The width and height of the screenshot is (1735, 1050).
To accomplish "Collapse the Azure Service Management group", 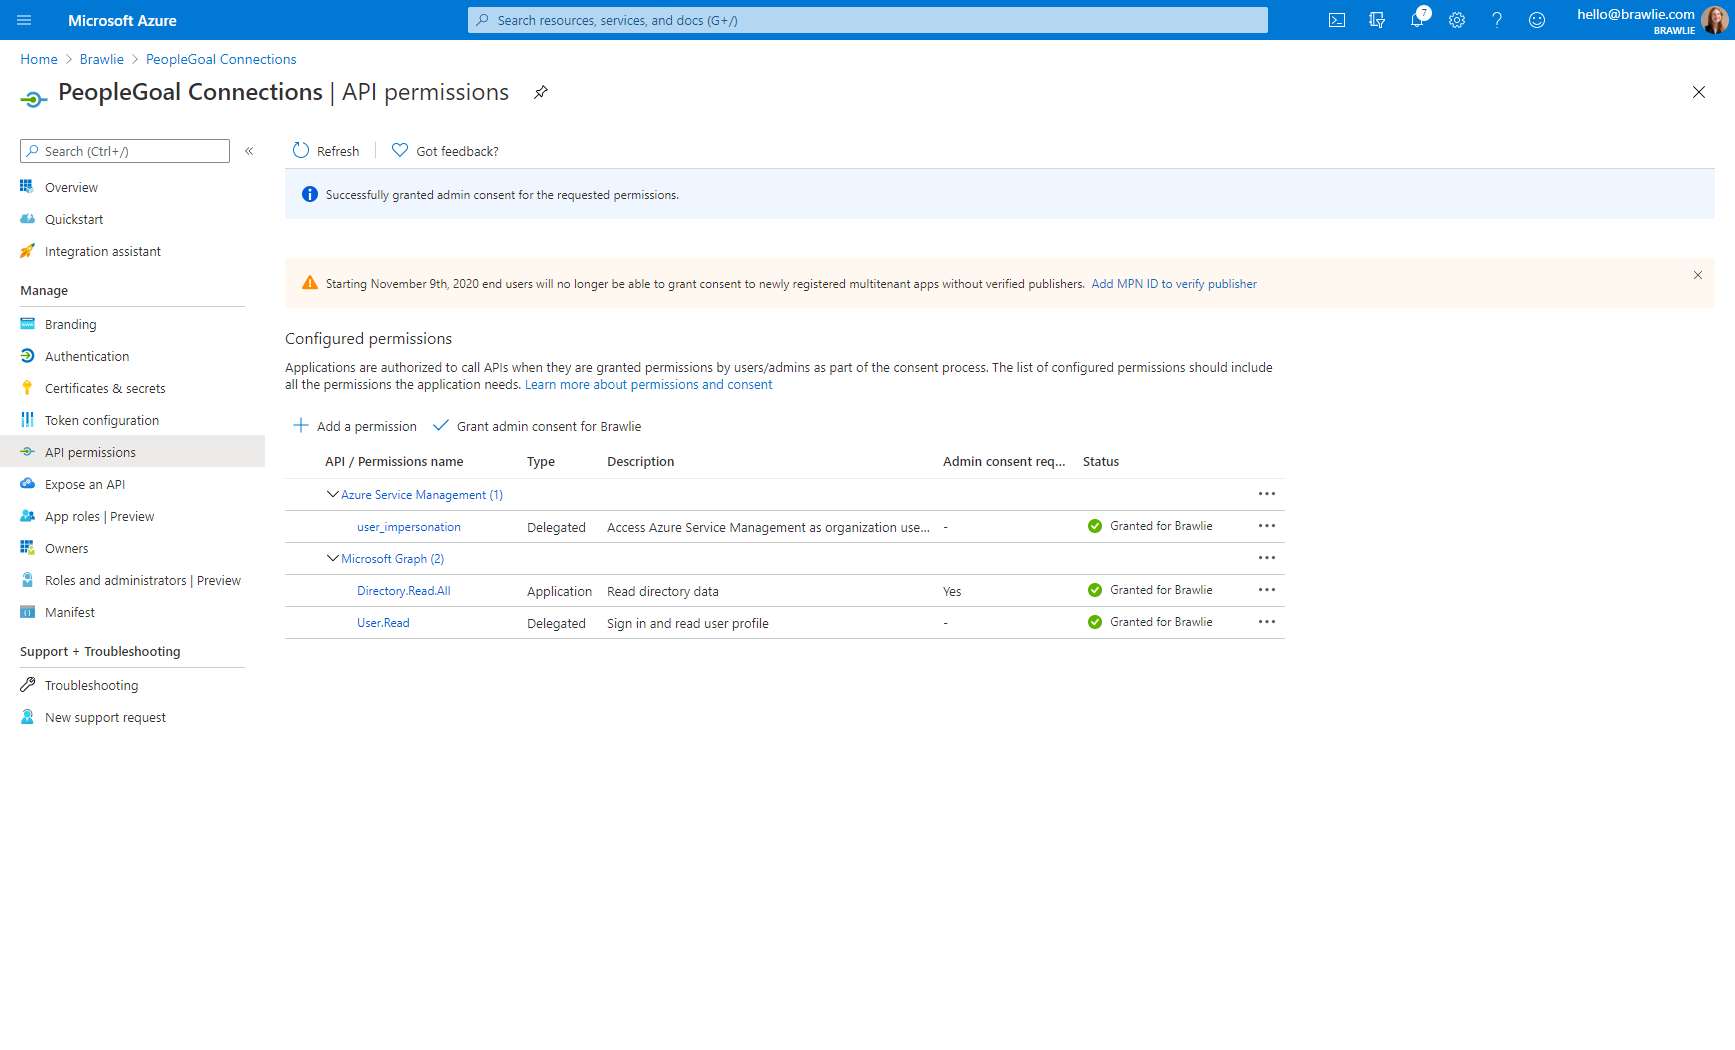I will tap(332, 494).
